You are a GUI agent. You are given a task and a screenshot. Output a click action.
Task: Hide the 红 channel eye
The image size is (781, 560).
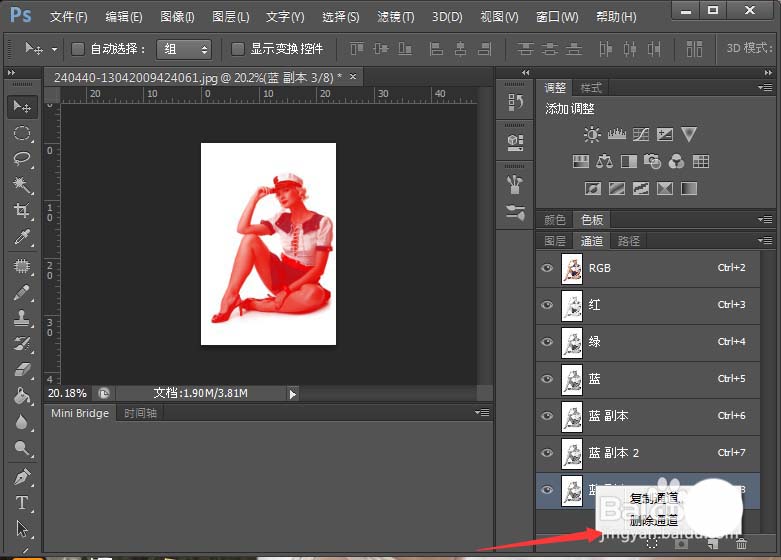547,305
